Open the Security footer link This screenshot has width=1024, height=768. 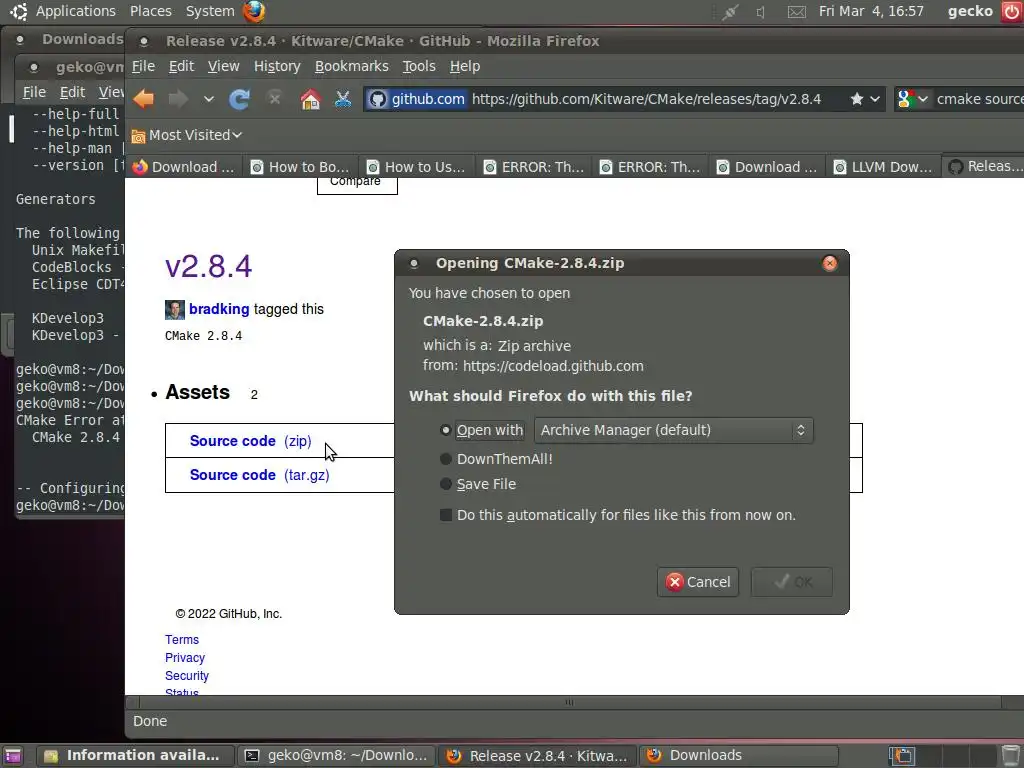(x=187, y=676)
